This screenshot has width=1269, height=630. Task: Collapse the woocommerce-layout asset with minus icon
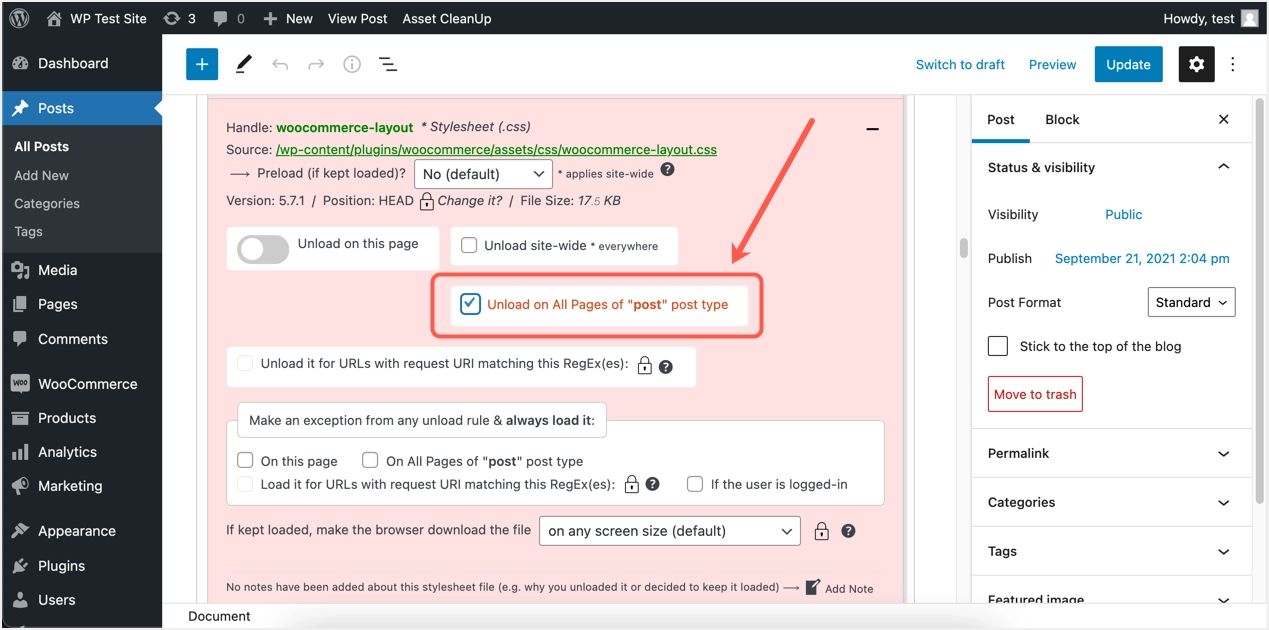coord(872,129)
